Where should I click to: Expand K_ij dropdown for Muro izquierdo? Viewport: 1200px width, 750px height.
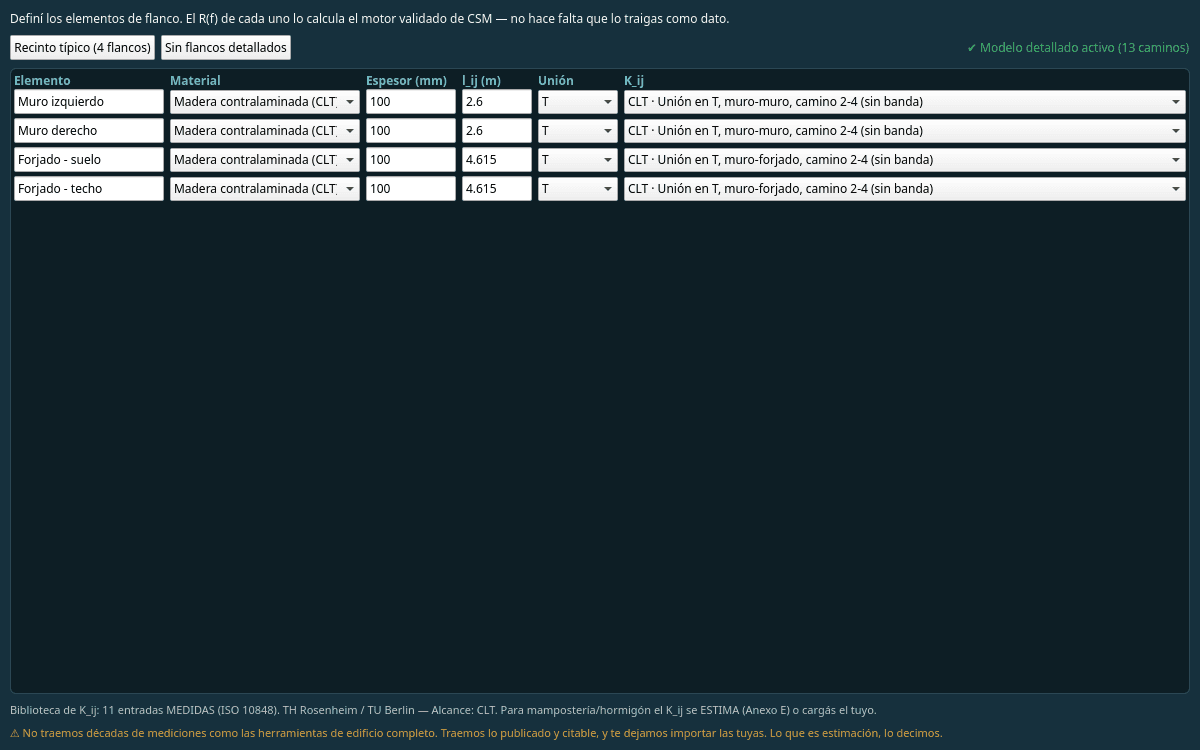905,101
